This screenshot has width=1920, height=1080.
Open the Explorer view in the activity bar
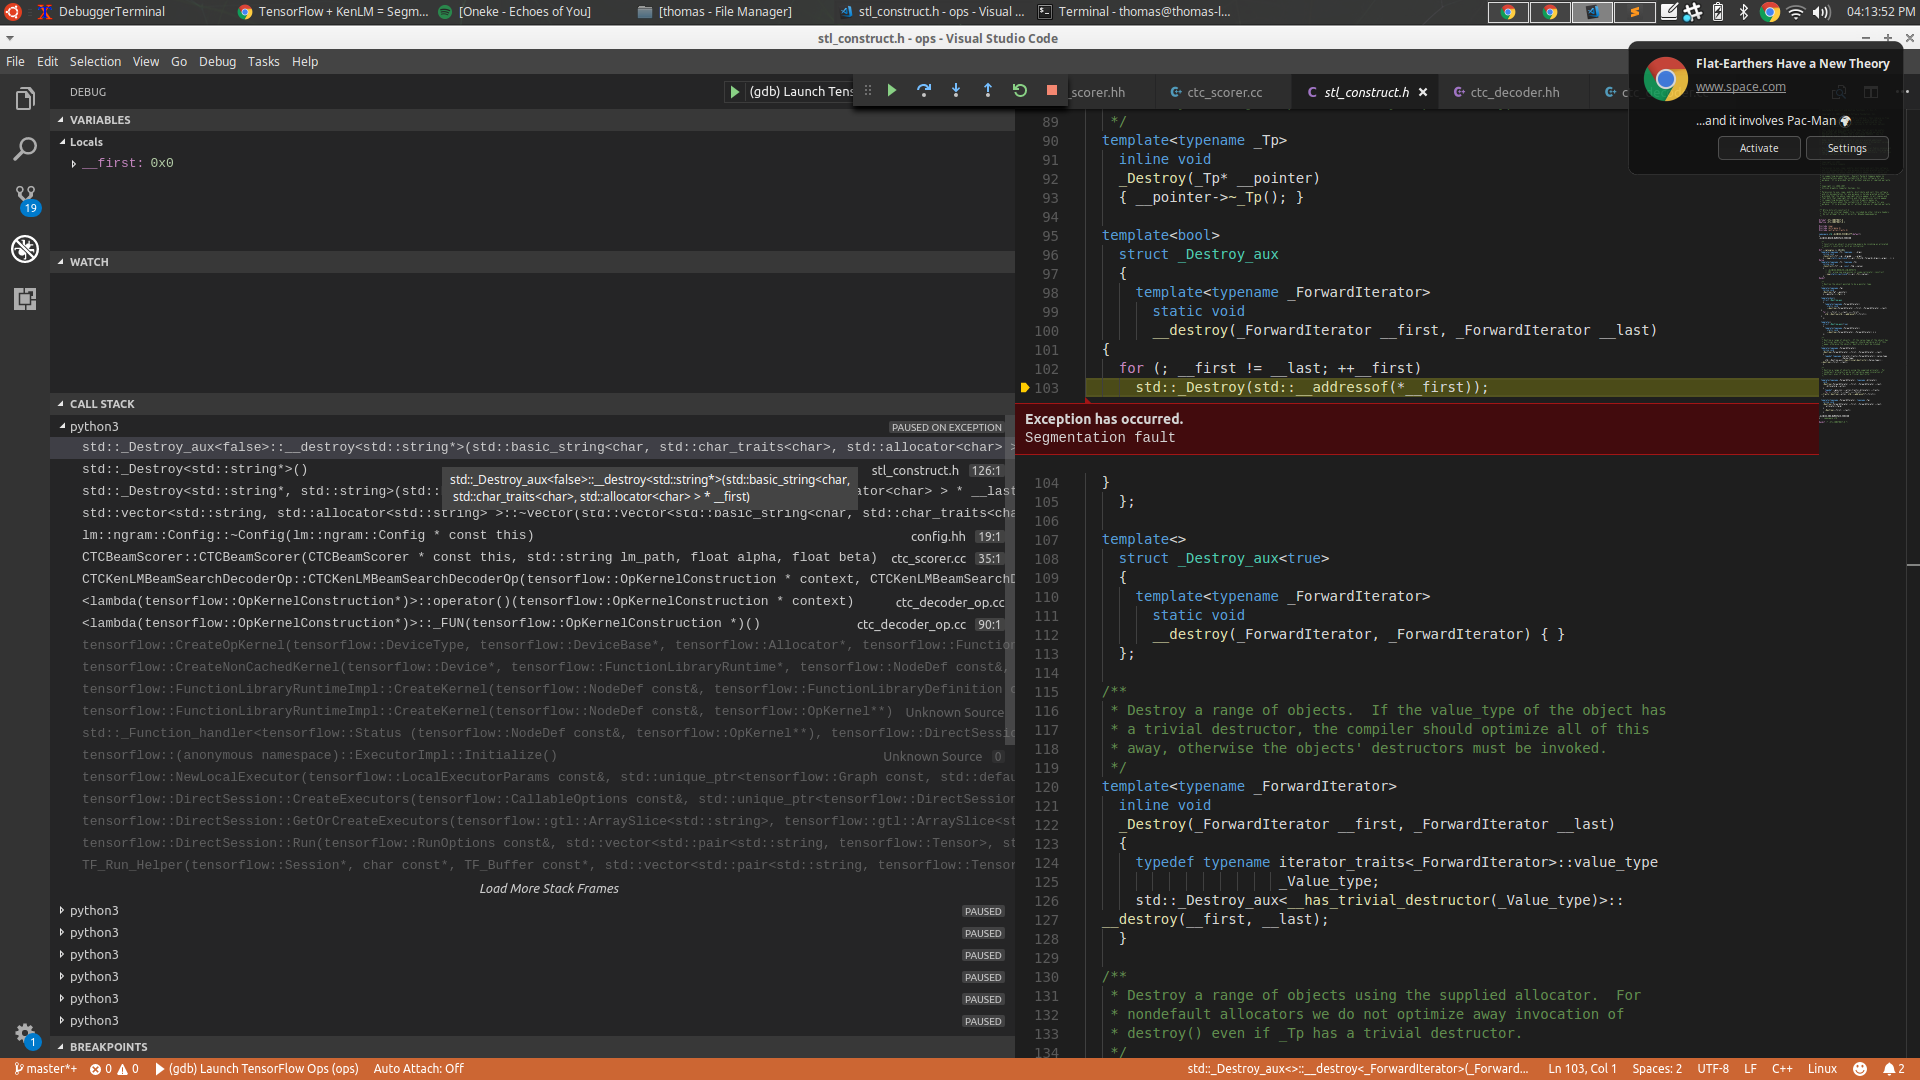(x=25, y=98)
